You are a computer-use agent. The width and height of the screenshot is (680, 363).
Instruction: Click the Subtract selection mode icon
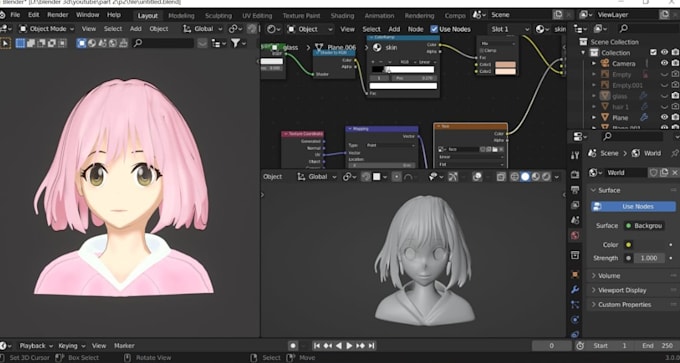coord(42,43)
